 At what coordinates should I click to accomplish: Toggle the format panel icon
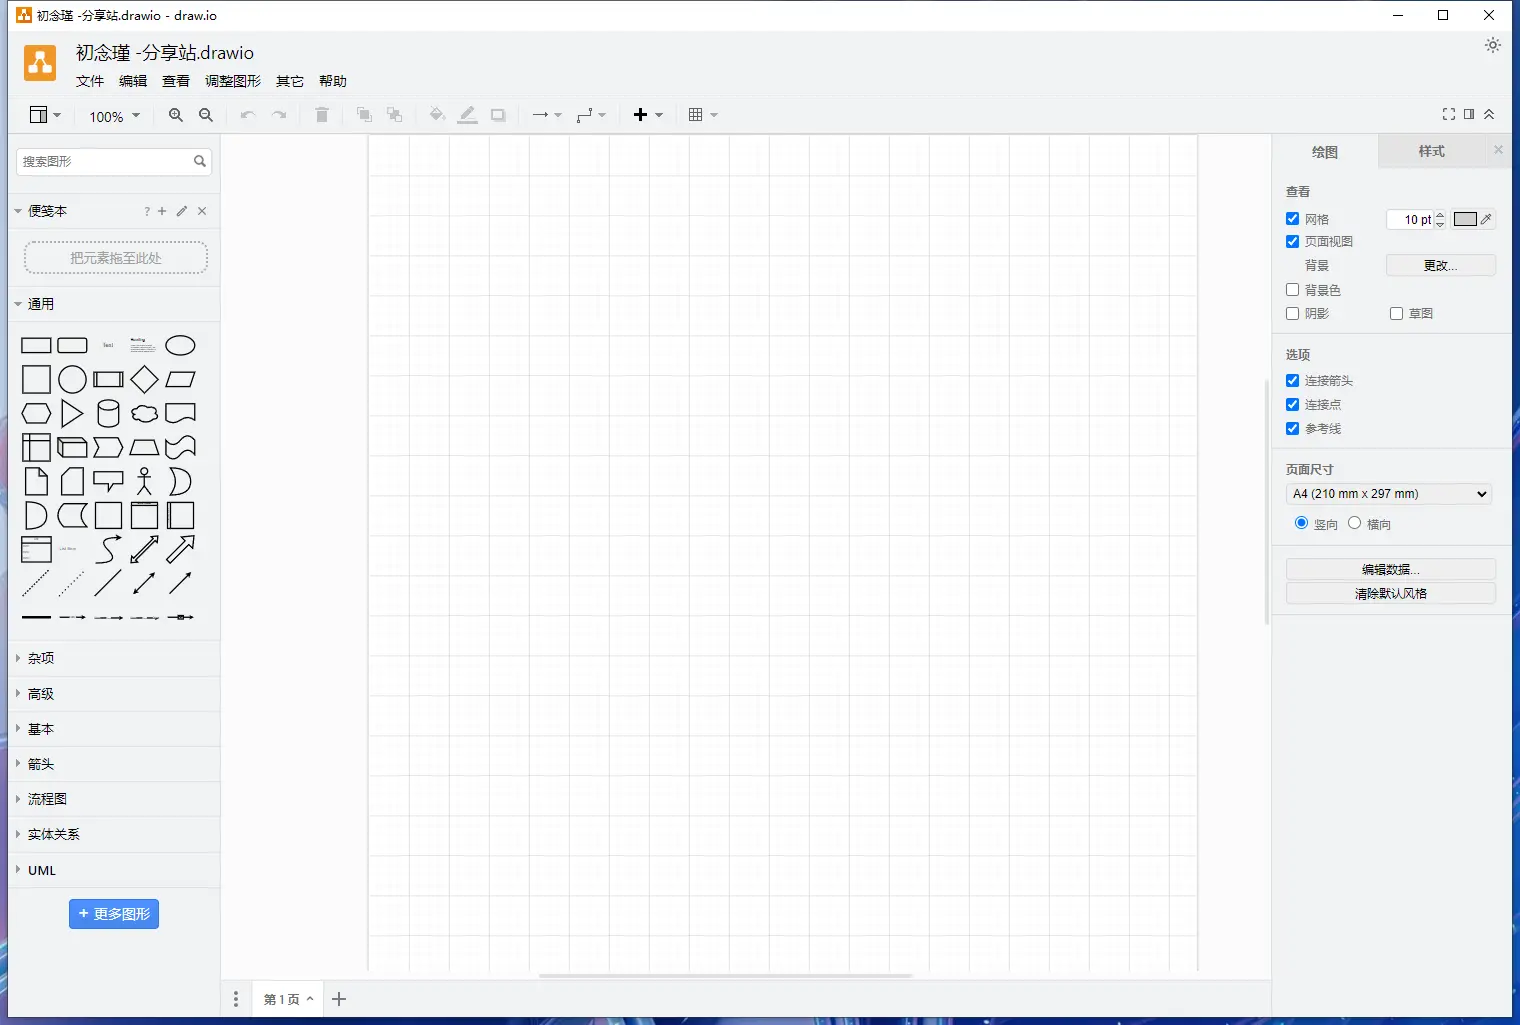(x=1469, y=114)
